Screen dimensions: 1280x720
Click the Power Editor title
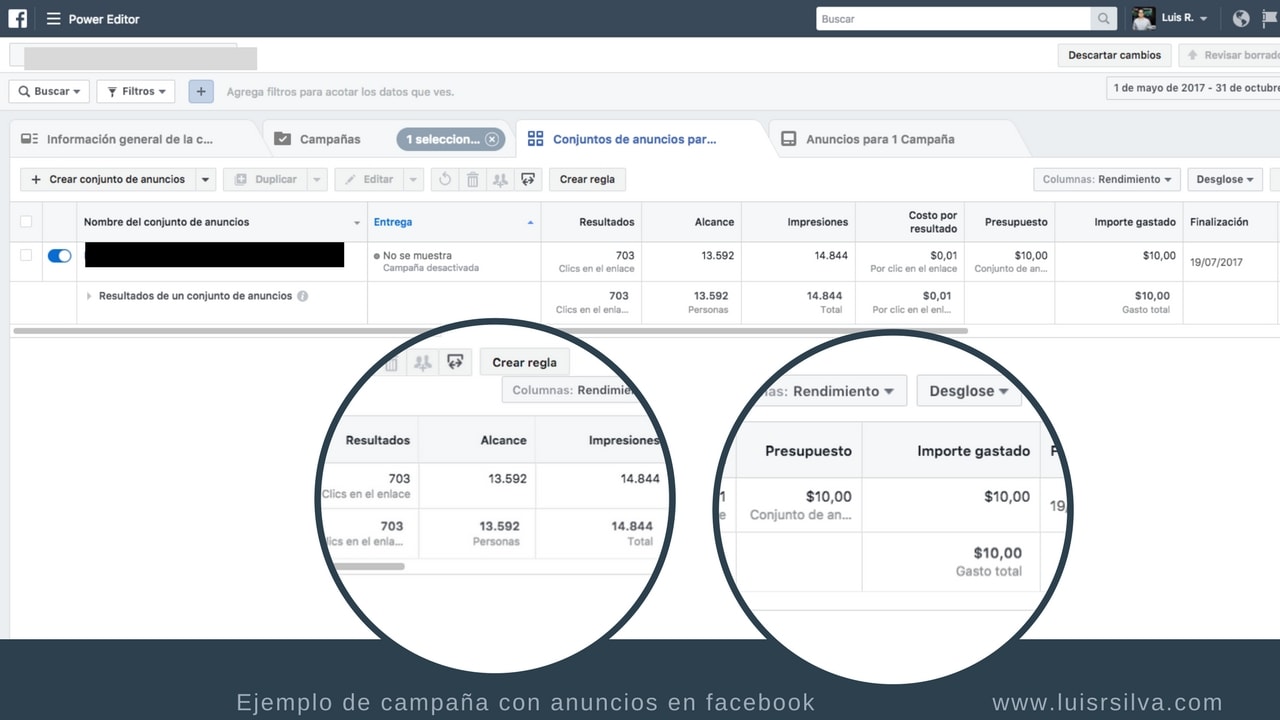(x=104, y=19)
